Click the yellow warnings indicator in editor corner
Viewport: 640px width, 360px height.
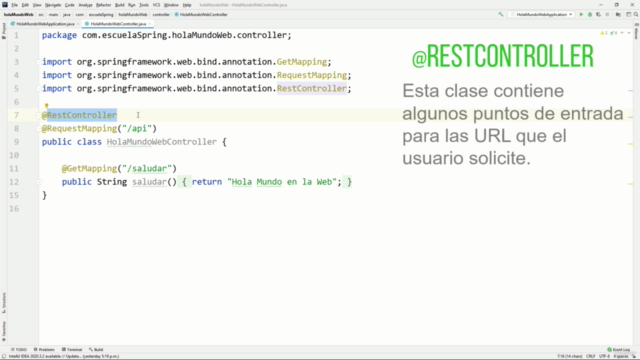click(604, 33)
